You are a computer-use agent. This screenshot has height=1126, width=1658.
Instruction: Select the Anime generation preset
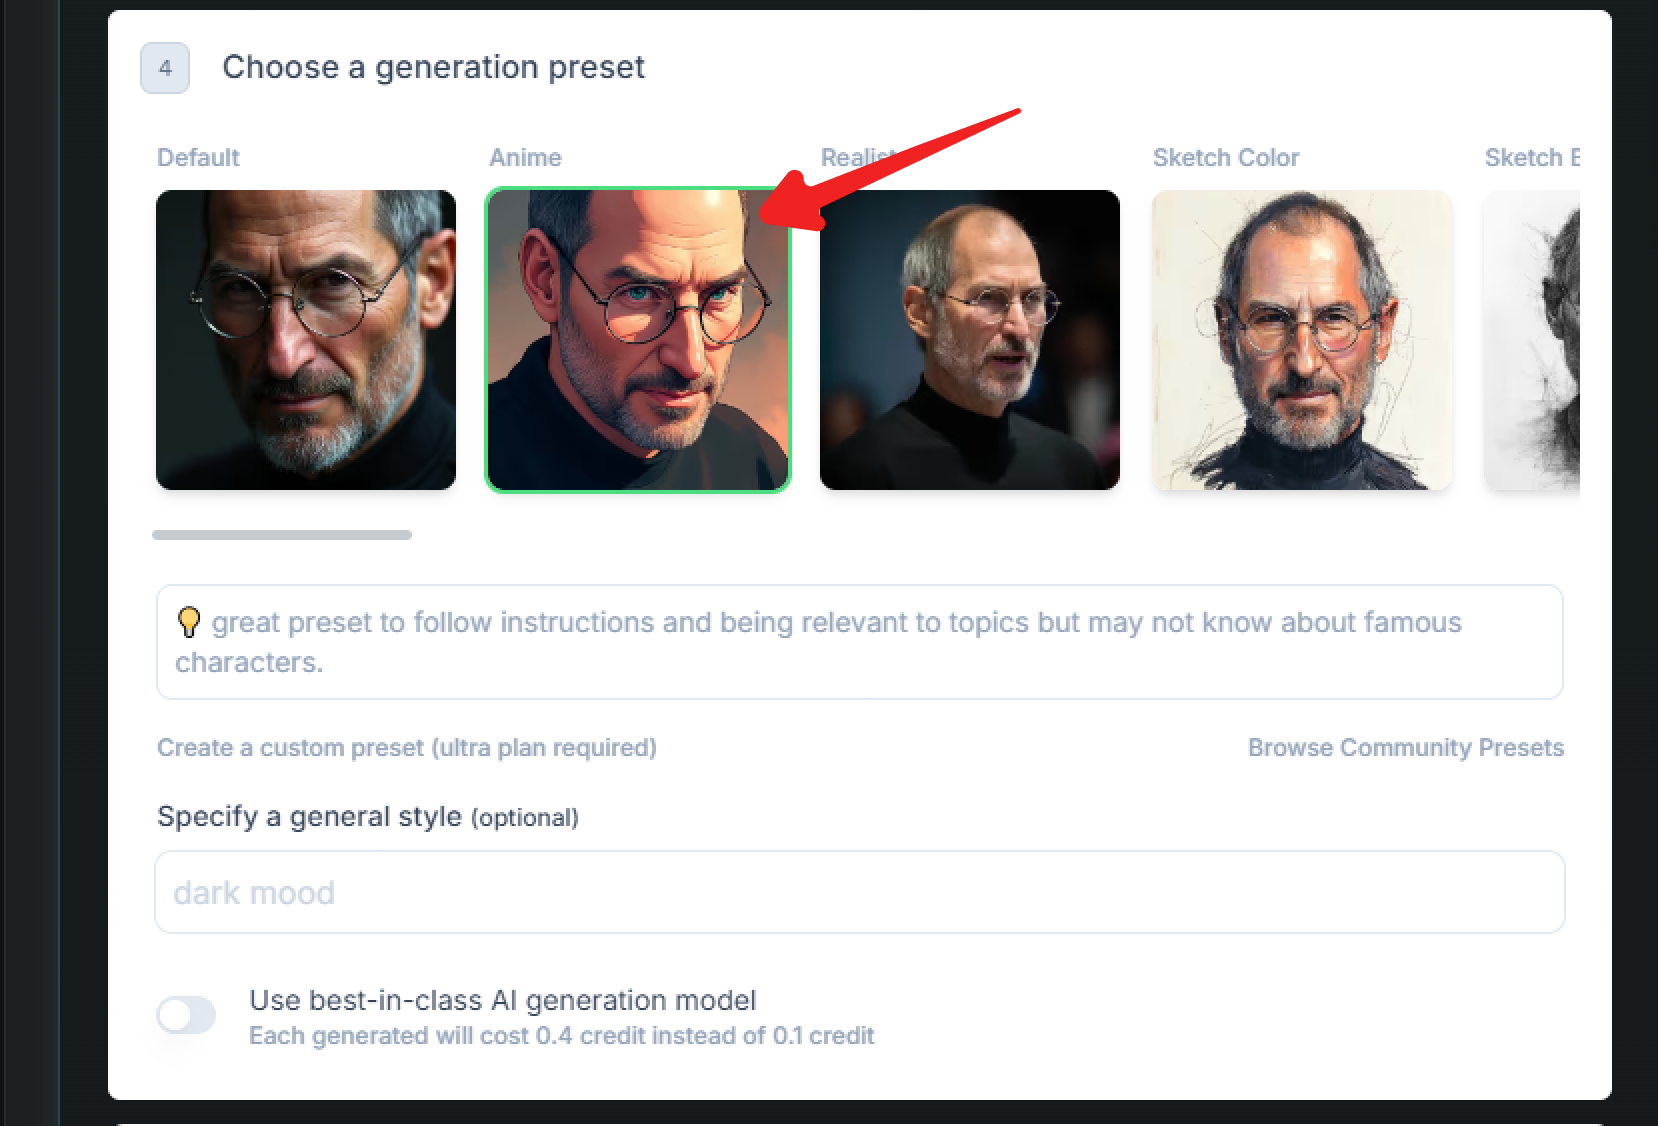(x=637, y=340)
